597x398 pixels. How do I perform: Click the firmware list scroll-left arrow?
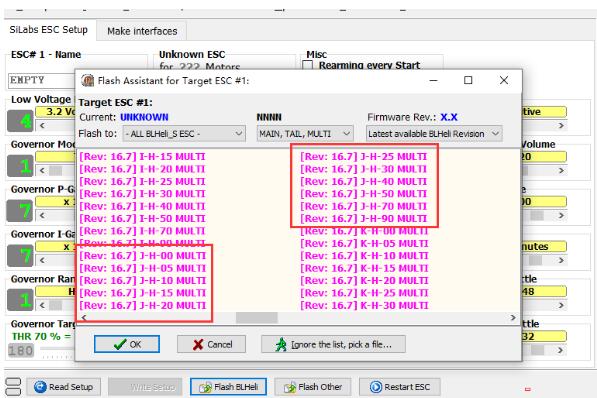pos(84,318)
